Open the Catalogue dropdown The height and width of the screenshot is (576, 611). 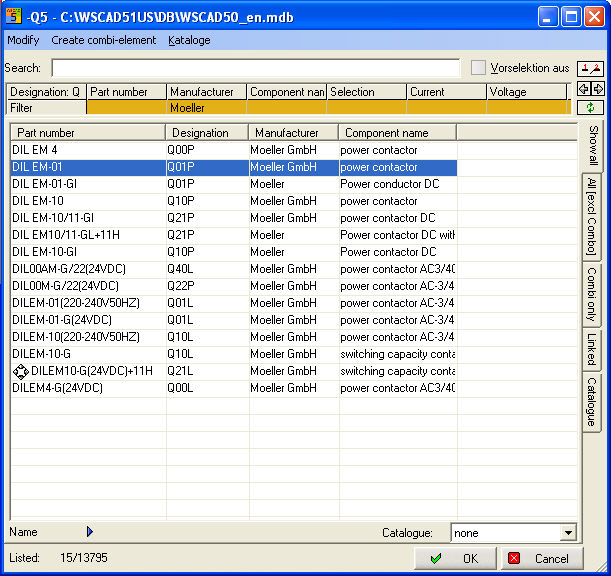click(568, 533)
